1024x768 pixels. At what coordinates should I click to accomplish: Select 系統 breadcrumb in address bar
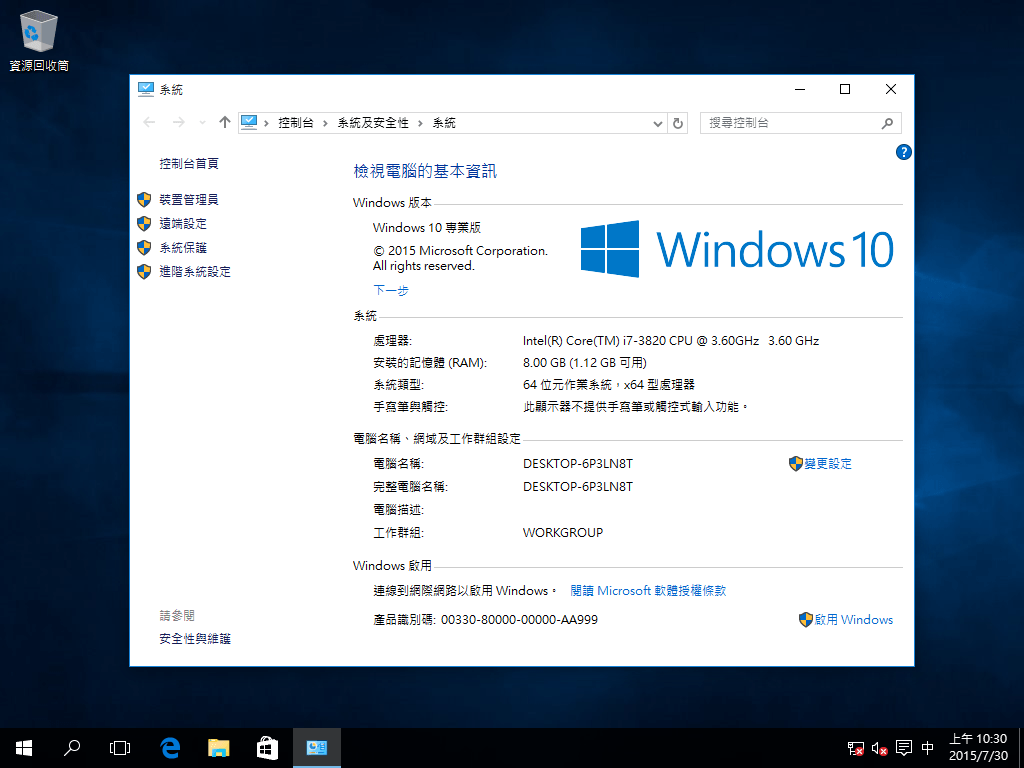[x=444, y=123]
